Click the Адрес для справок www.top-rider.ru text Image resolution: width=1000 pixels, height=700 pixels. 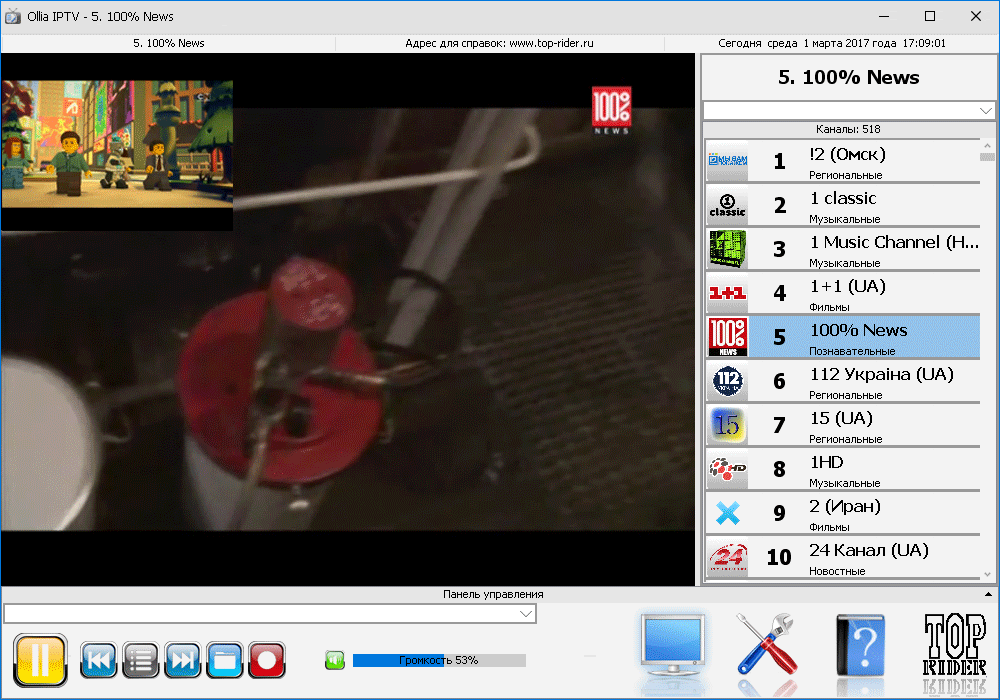click(499, 43)
